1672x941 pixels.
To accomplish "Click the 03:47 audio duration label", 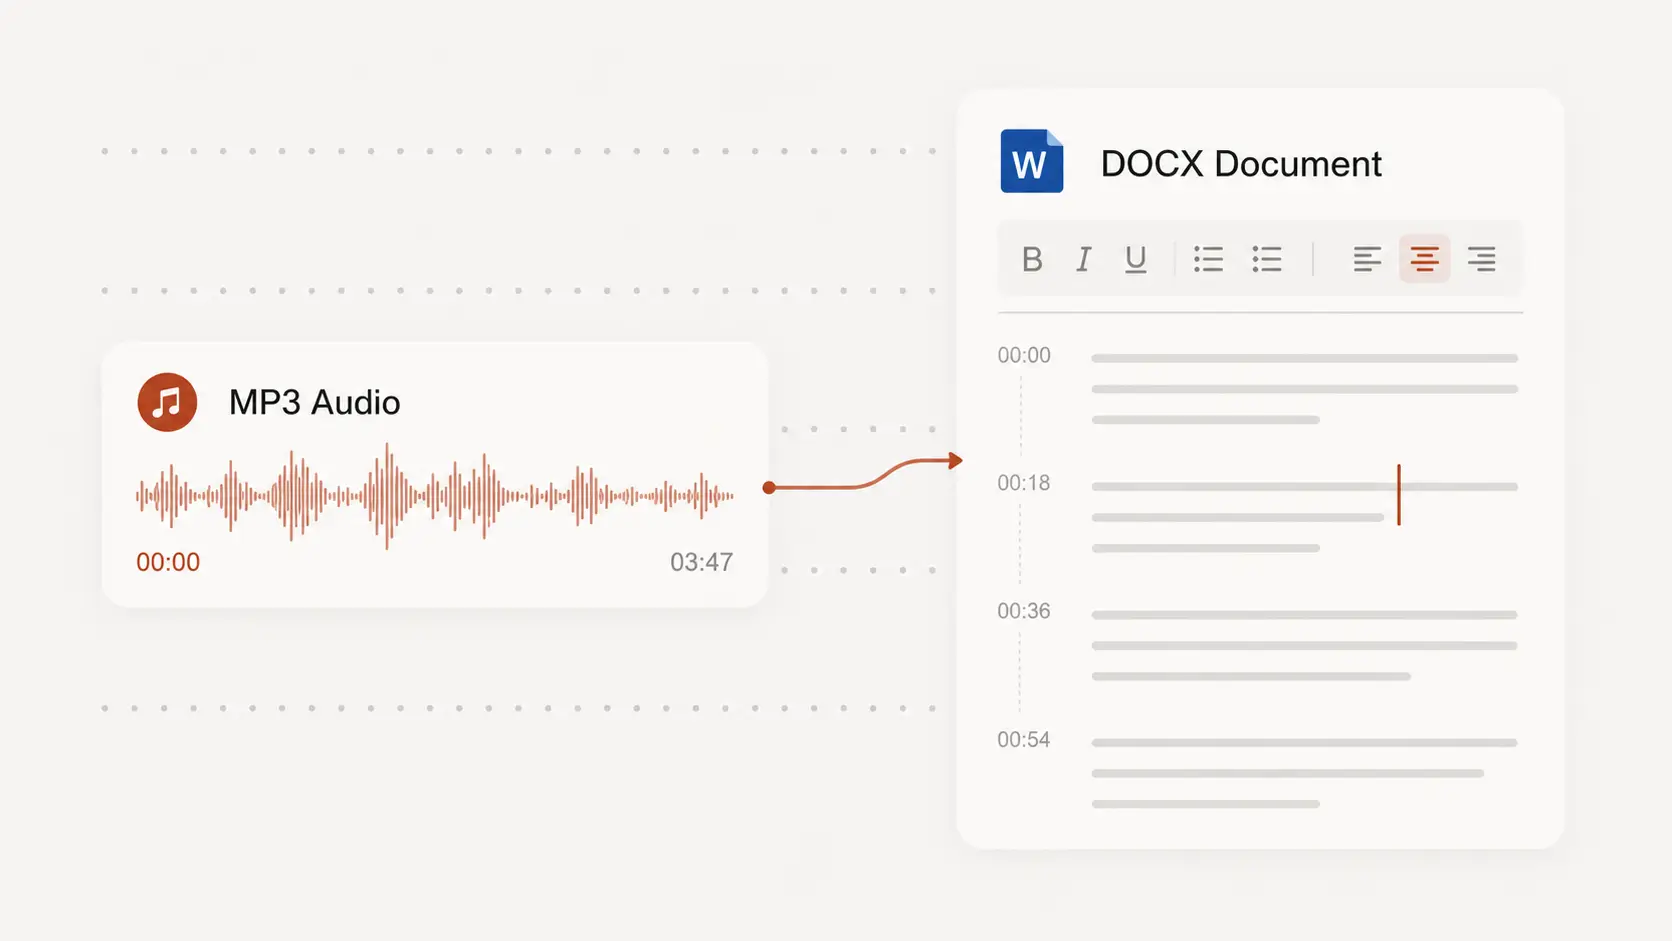I will 701,562.
